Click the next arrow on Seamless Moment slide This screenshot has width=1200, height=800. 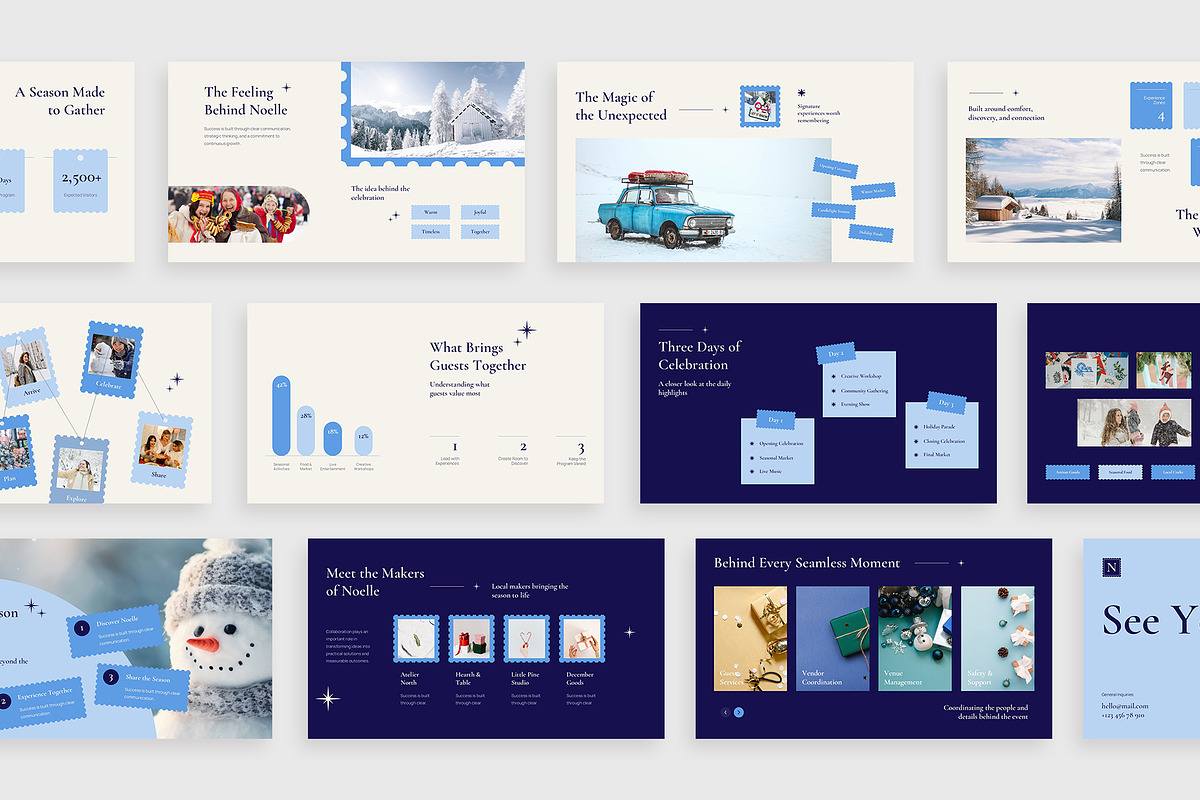click(739, 712)
